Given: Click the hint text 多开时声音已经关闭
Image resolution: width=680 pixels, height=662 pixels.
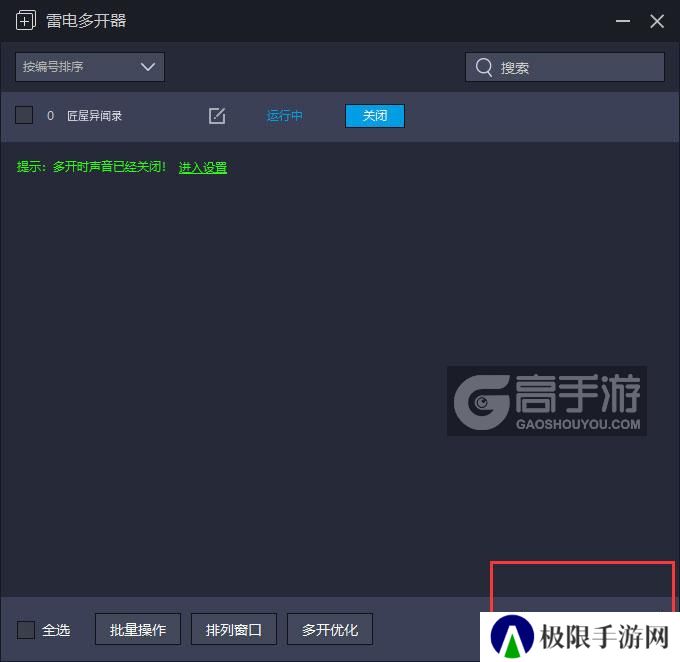Looking at the screenshot, I should pyautogui.click(x=109, y=167).
